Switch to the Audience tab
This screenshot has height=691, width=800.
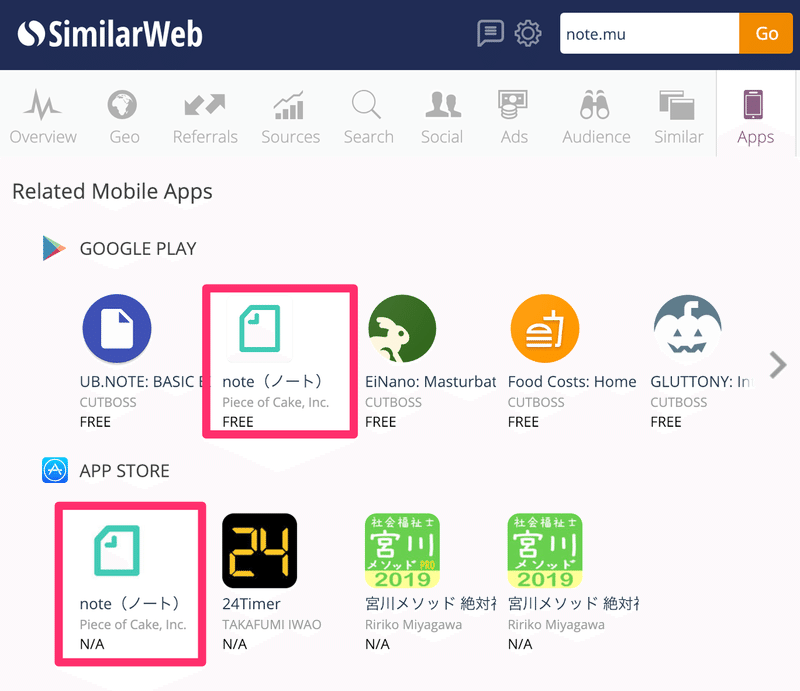(596, 117)
